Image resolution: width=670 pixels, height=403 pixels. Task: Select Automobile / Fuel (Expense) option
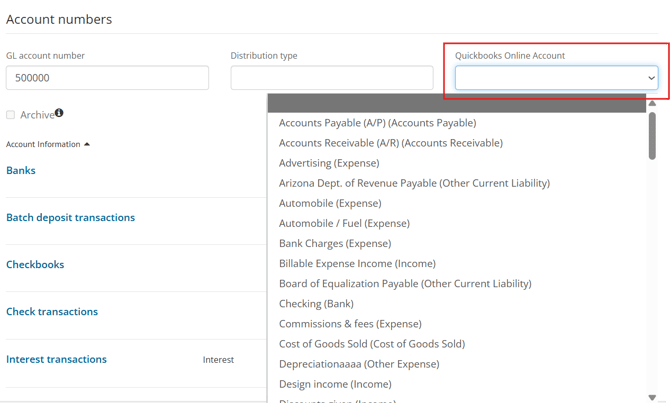[x=344, y=223]
